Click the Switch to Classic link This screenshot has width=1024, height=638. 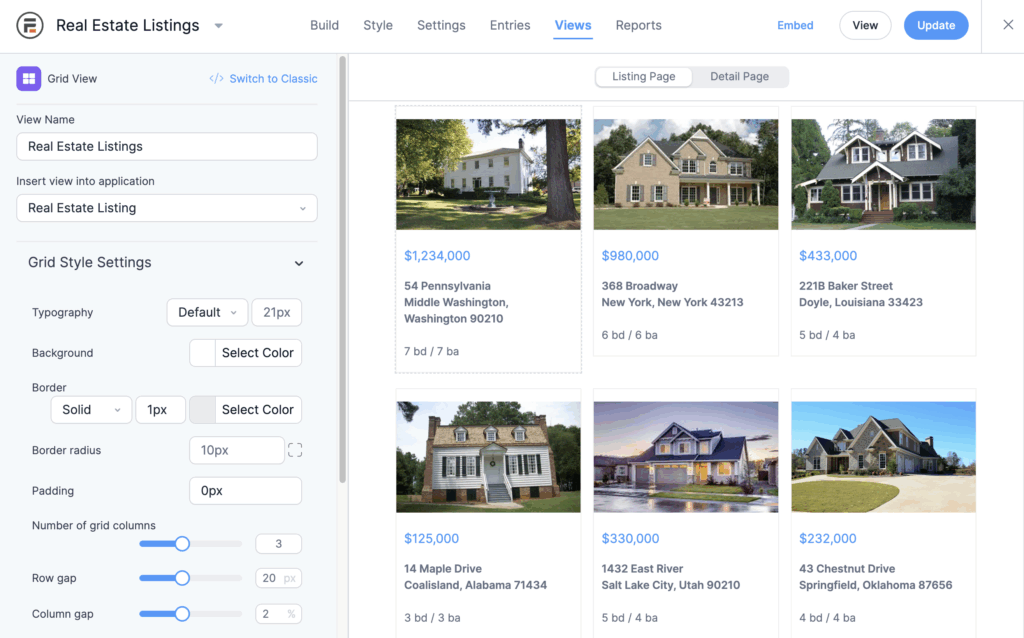coord(272,78)
